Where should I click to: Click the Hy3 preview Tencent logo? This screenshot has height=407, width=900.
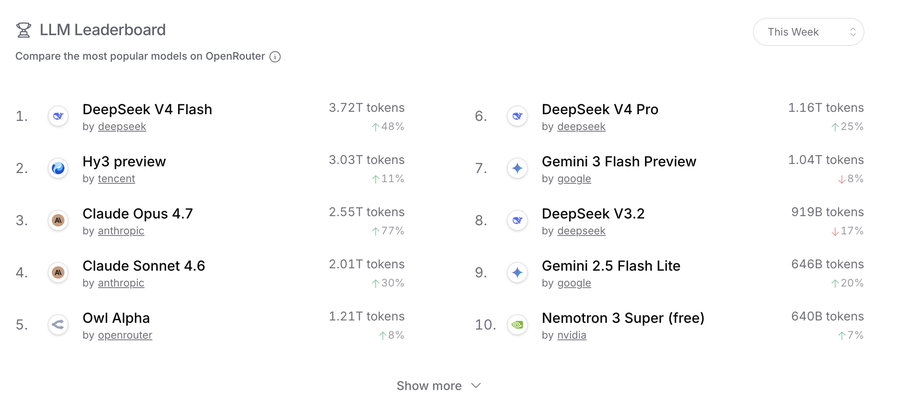click(x=58, y=169)
